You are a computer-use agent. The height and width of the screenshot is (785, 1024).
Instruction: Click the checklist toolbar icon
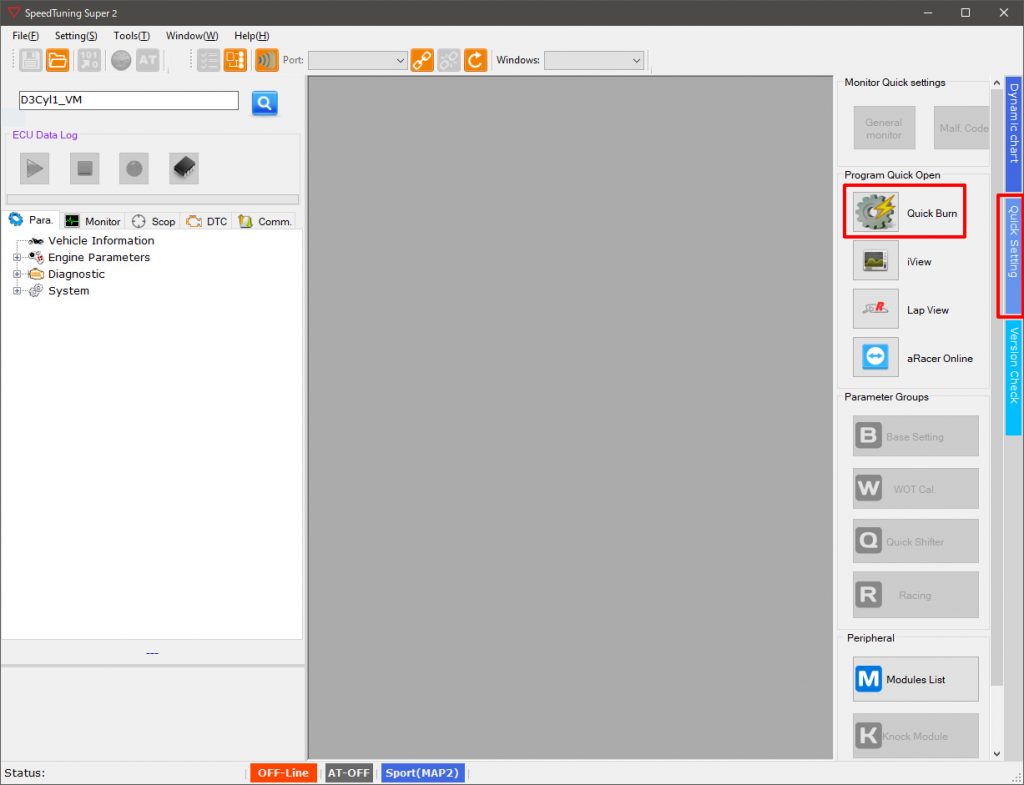click(208, 60)
